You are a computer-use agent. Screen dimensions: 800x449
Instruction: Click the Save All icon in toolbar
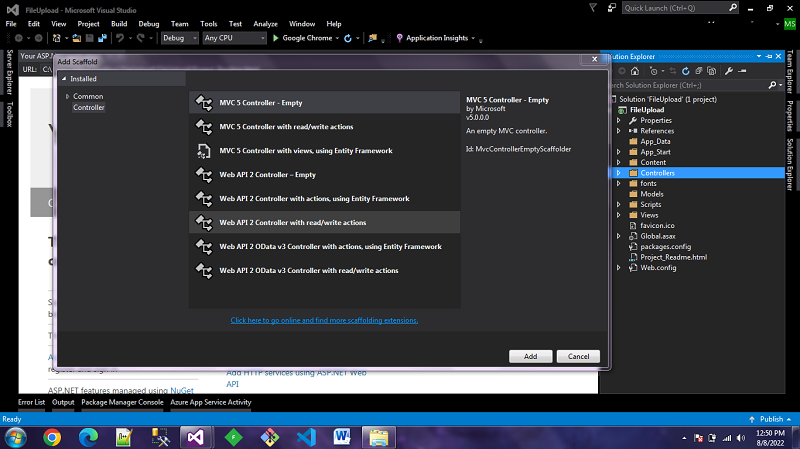tap(102, 38)
